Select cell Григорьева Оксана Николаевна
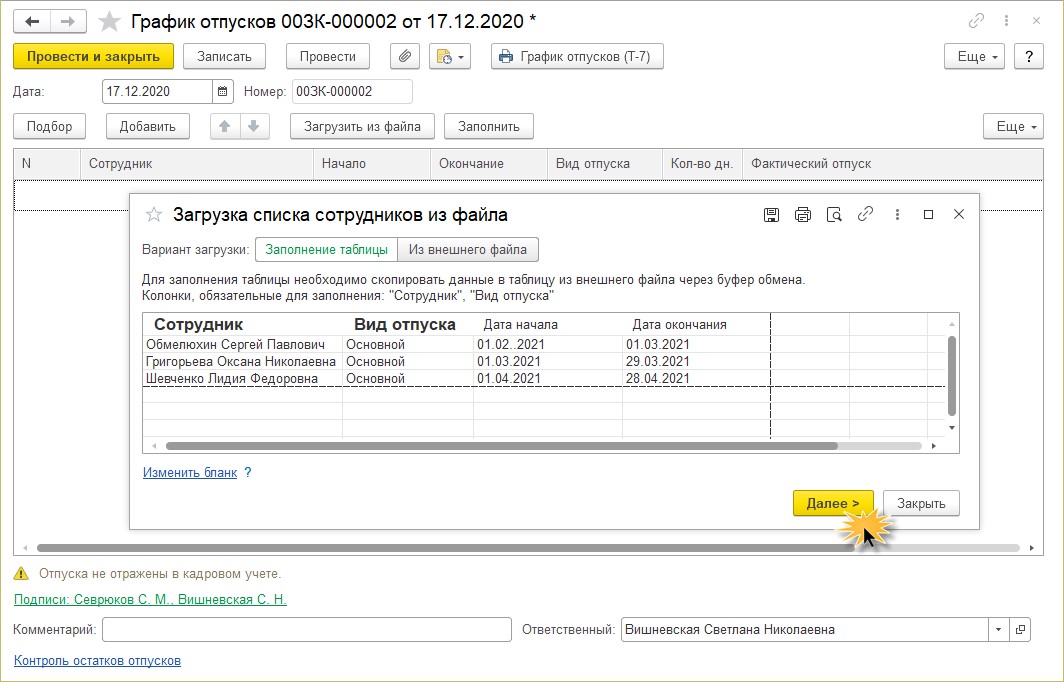1064x682 pixels. click(242, 361)
